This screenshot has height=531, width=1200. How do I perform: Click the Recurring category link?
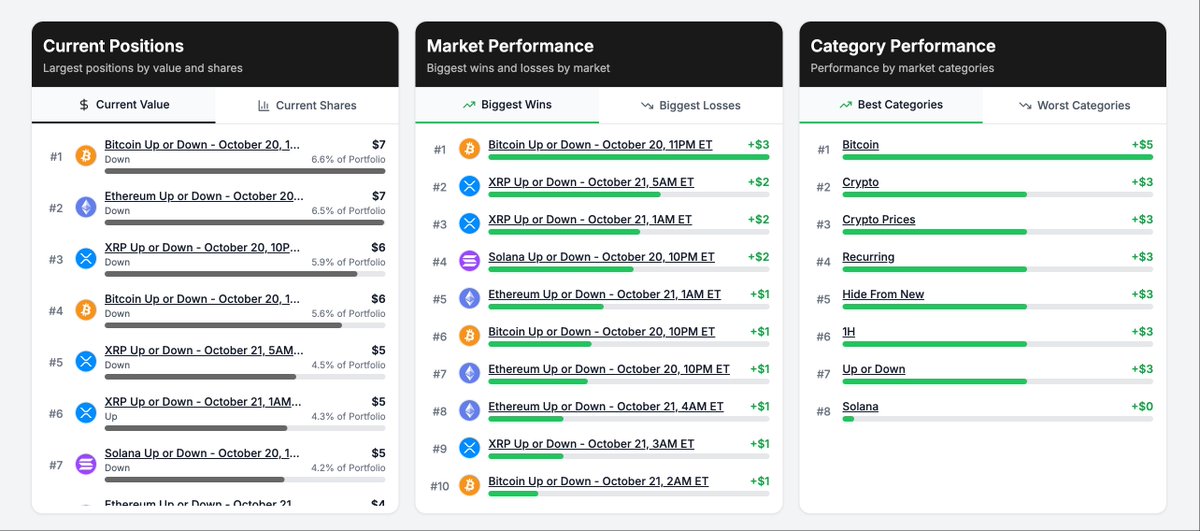click(868, 257)
